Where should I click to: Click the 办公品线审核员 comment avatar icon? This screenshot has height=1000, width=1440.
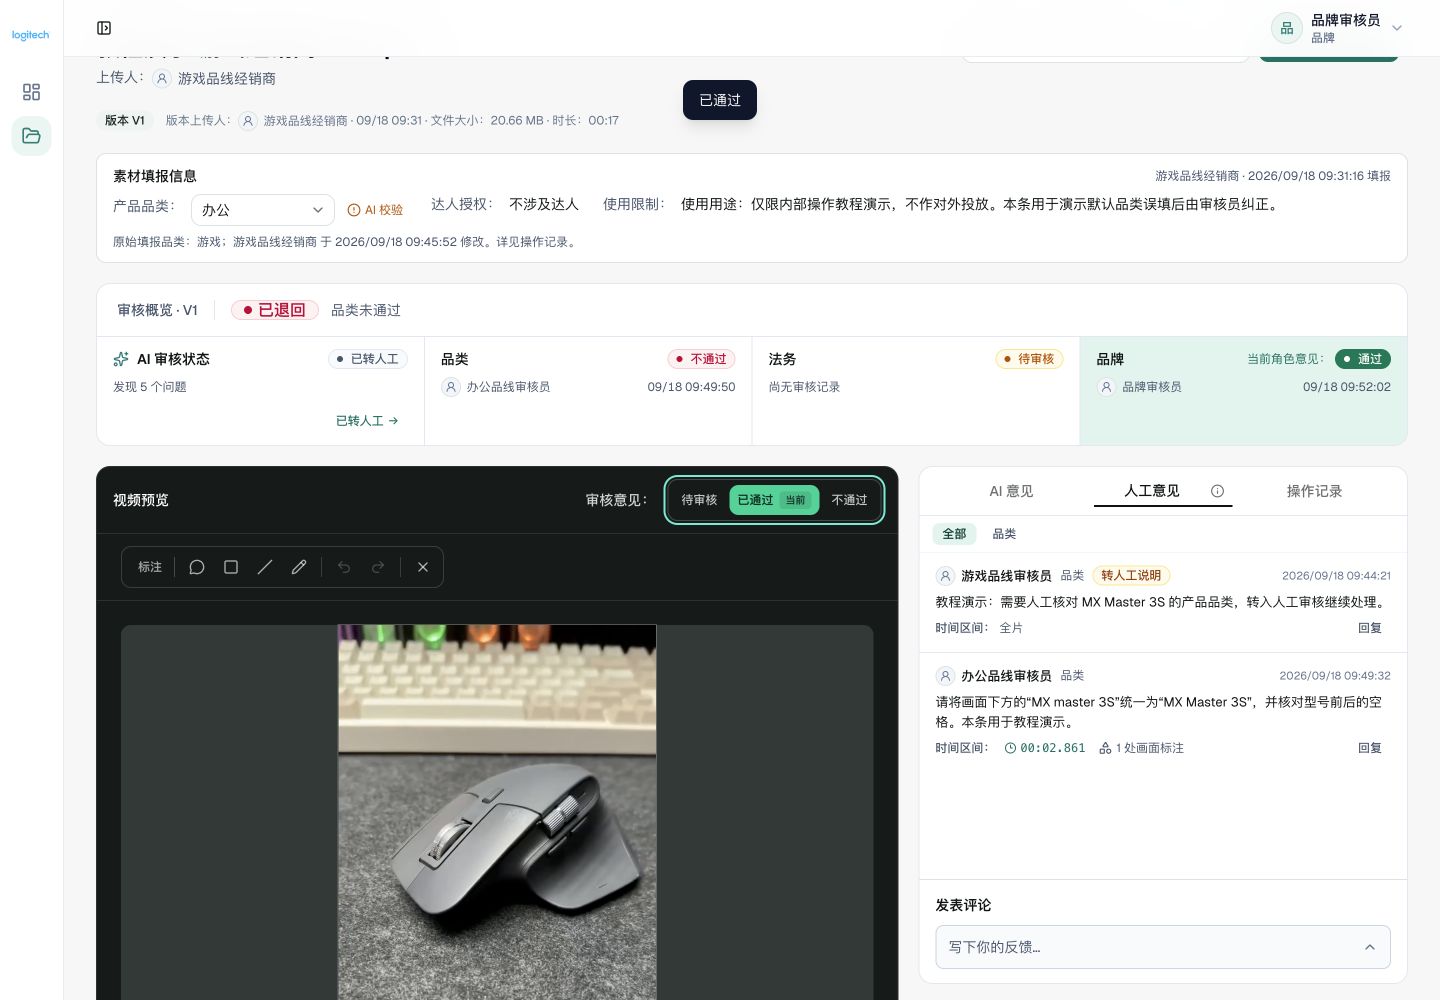click(x=945, y=676)
